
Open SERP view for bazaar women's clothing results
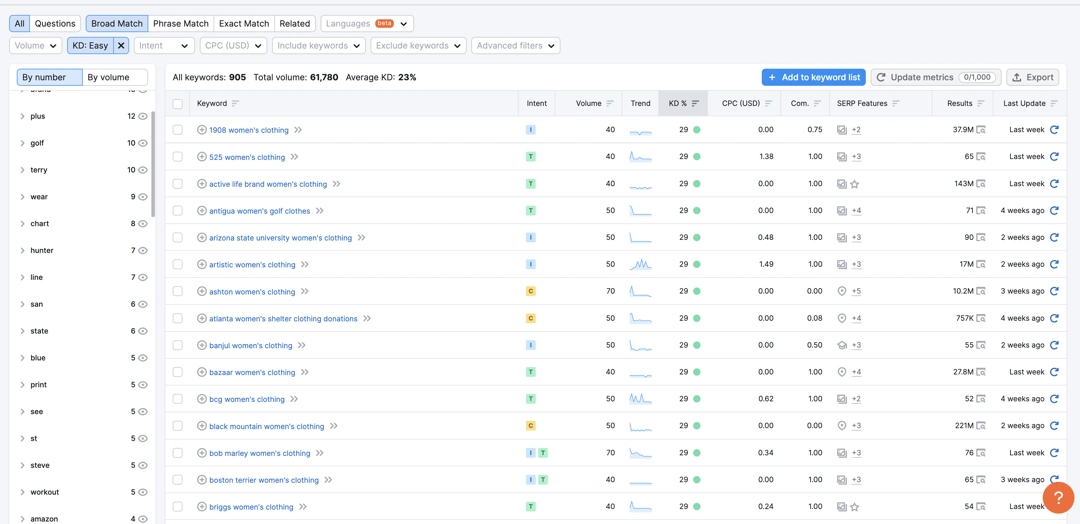981,372
